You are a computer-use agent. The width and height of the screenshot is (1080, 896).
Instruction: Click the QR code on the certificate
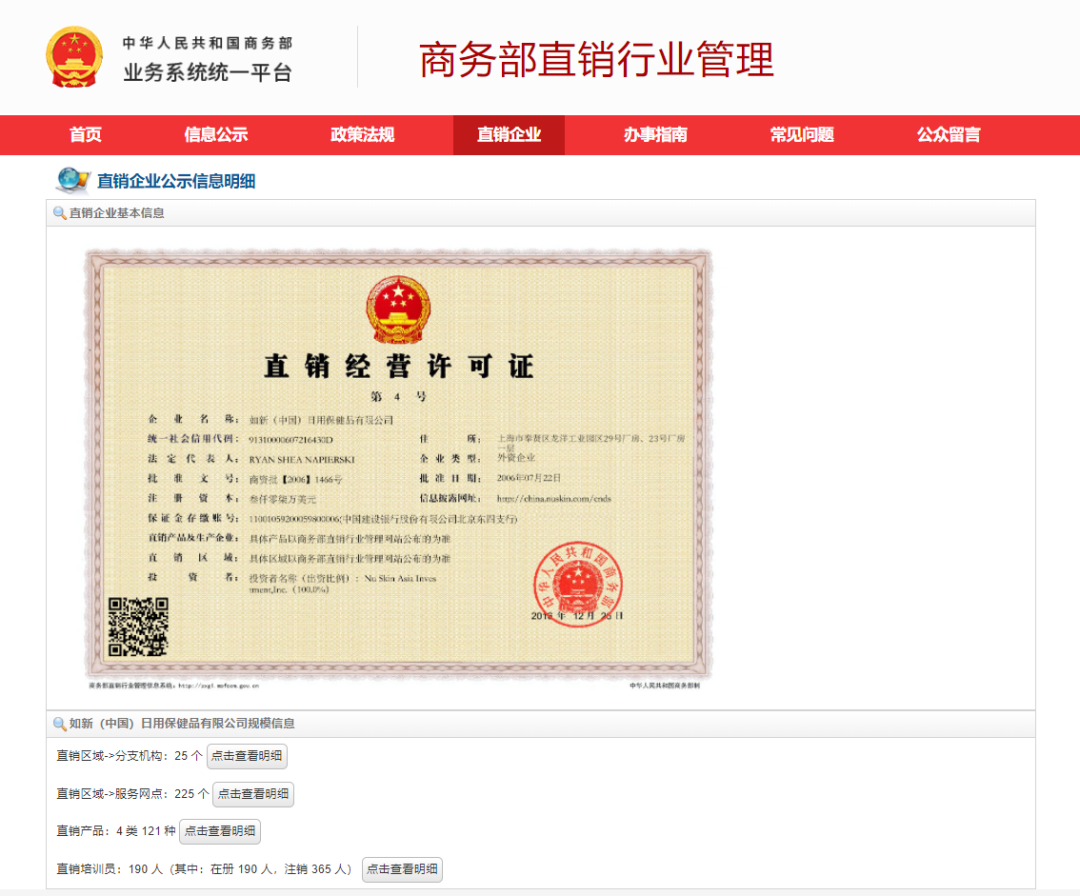(138, 627)
